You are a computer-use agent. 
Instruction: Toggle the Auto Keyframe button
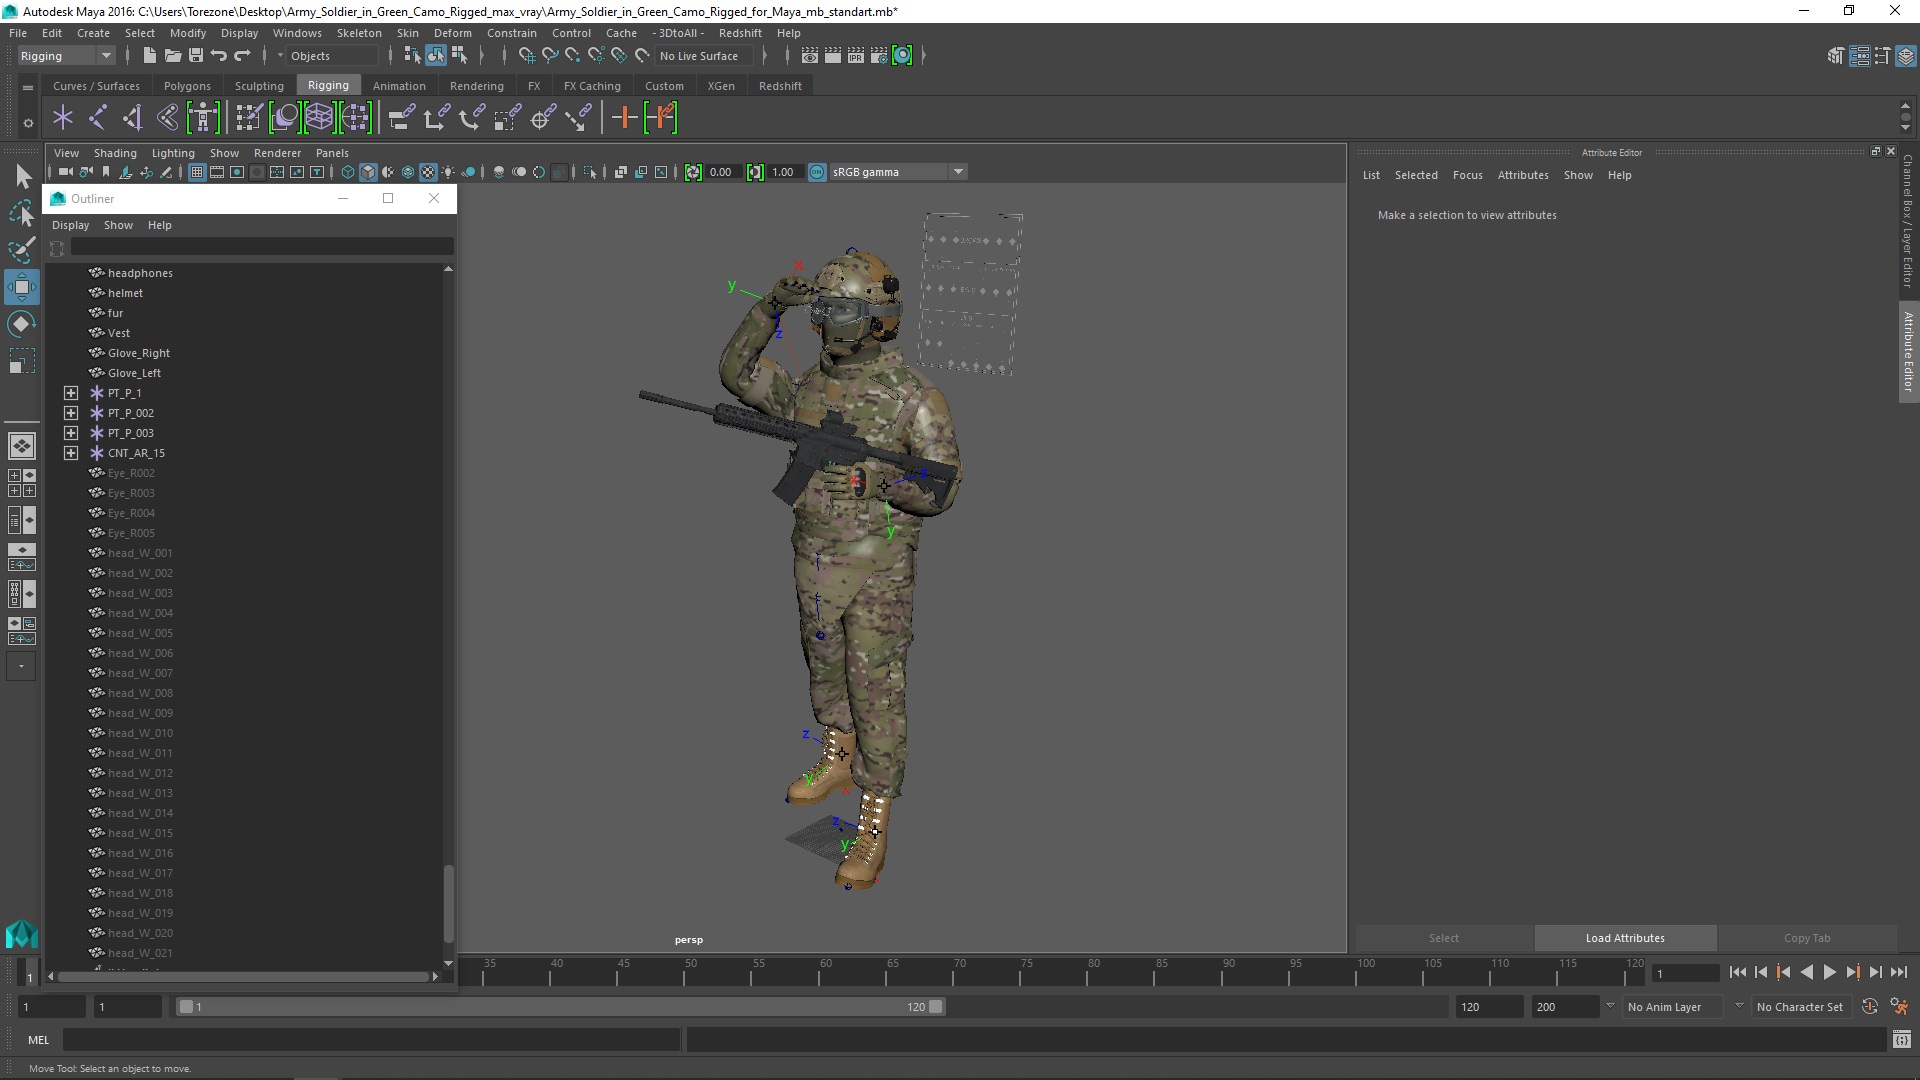1870,1007
